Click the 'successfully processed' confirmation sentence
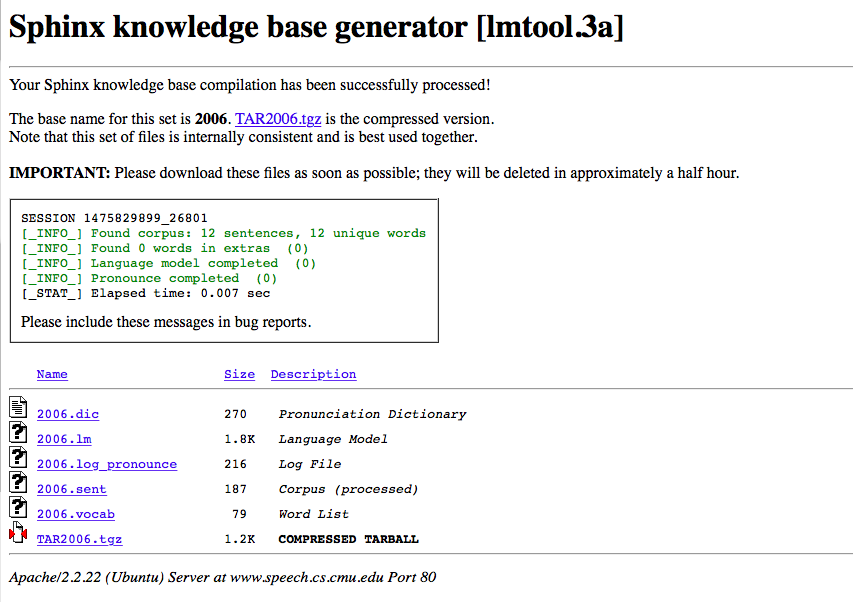 click(250, 85)
